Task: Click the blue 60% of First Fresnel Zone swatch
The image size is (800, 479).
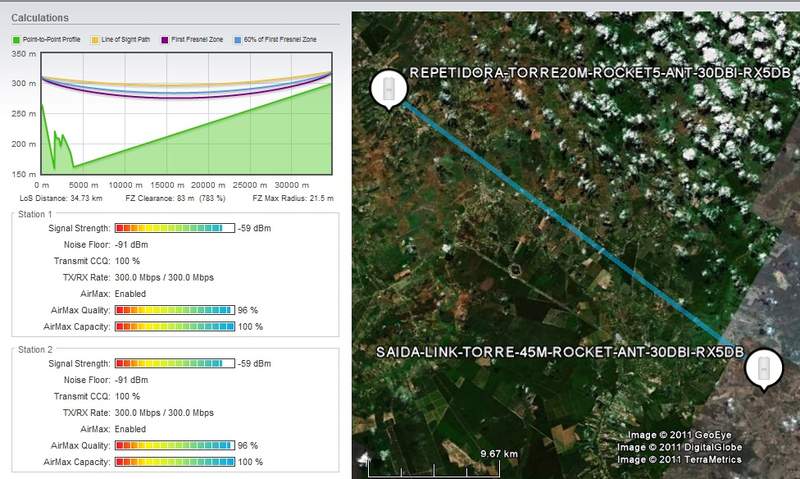Action: click(237, 40)
